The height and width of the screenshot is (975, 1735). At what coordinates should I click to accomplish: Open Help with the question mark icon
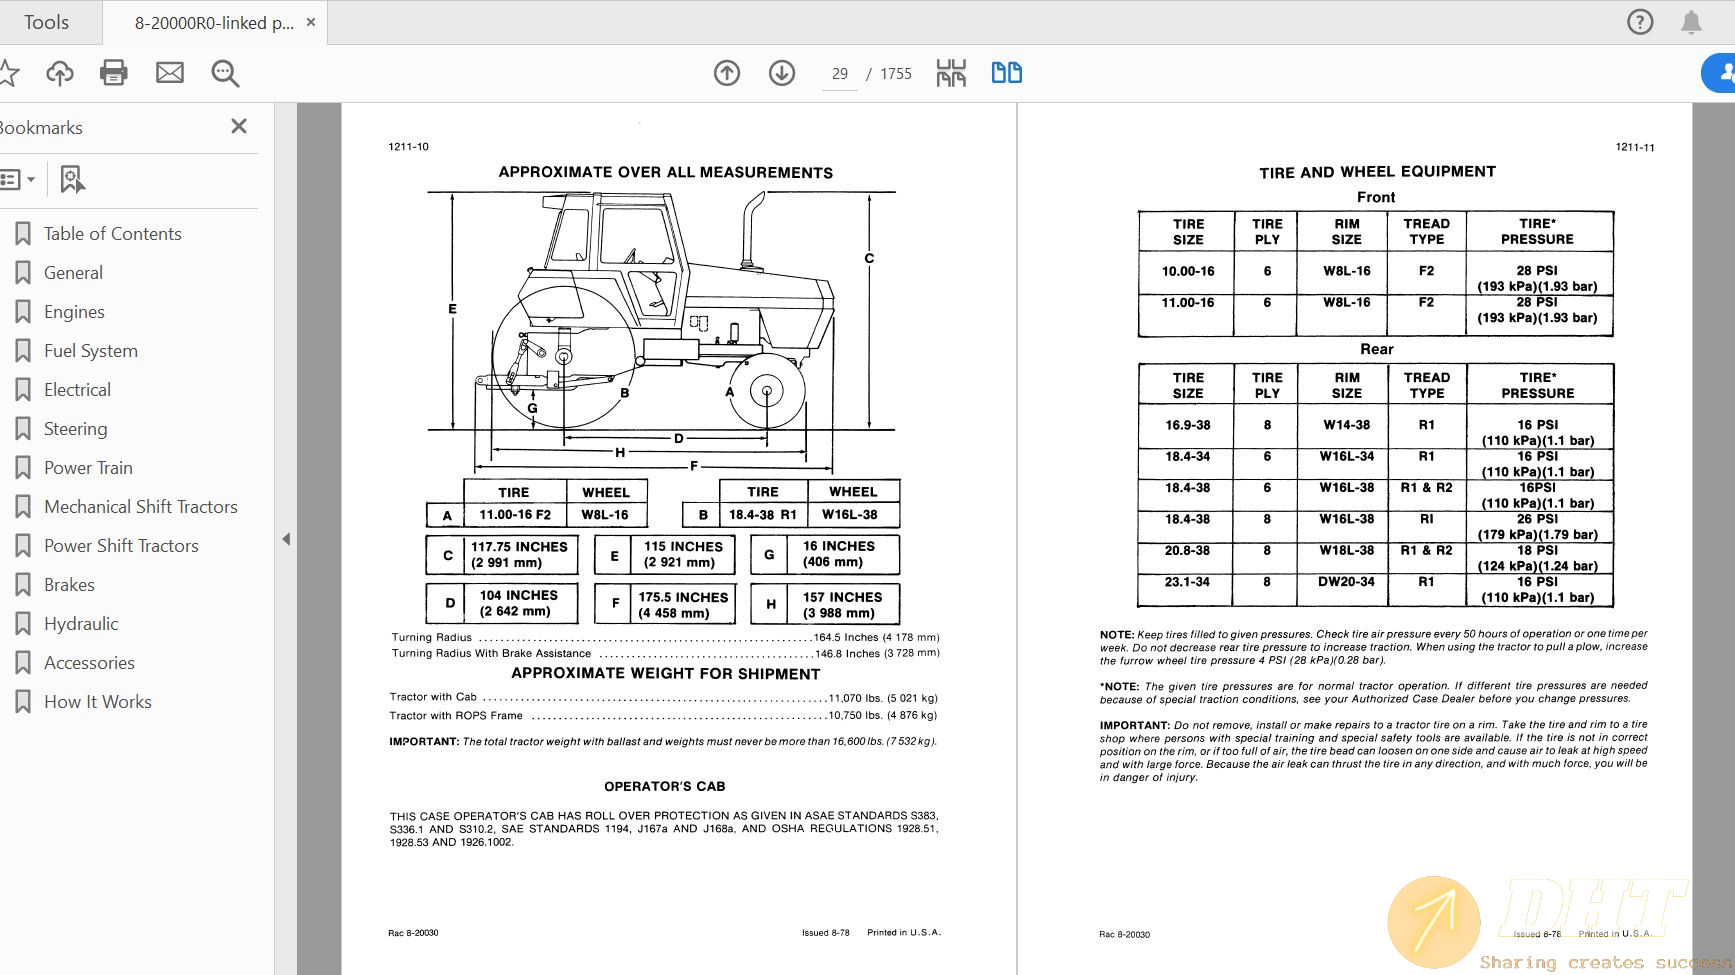click(x=1640, y=21)
